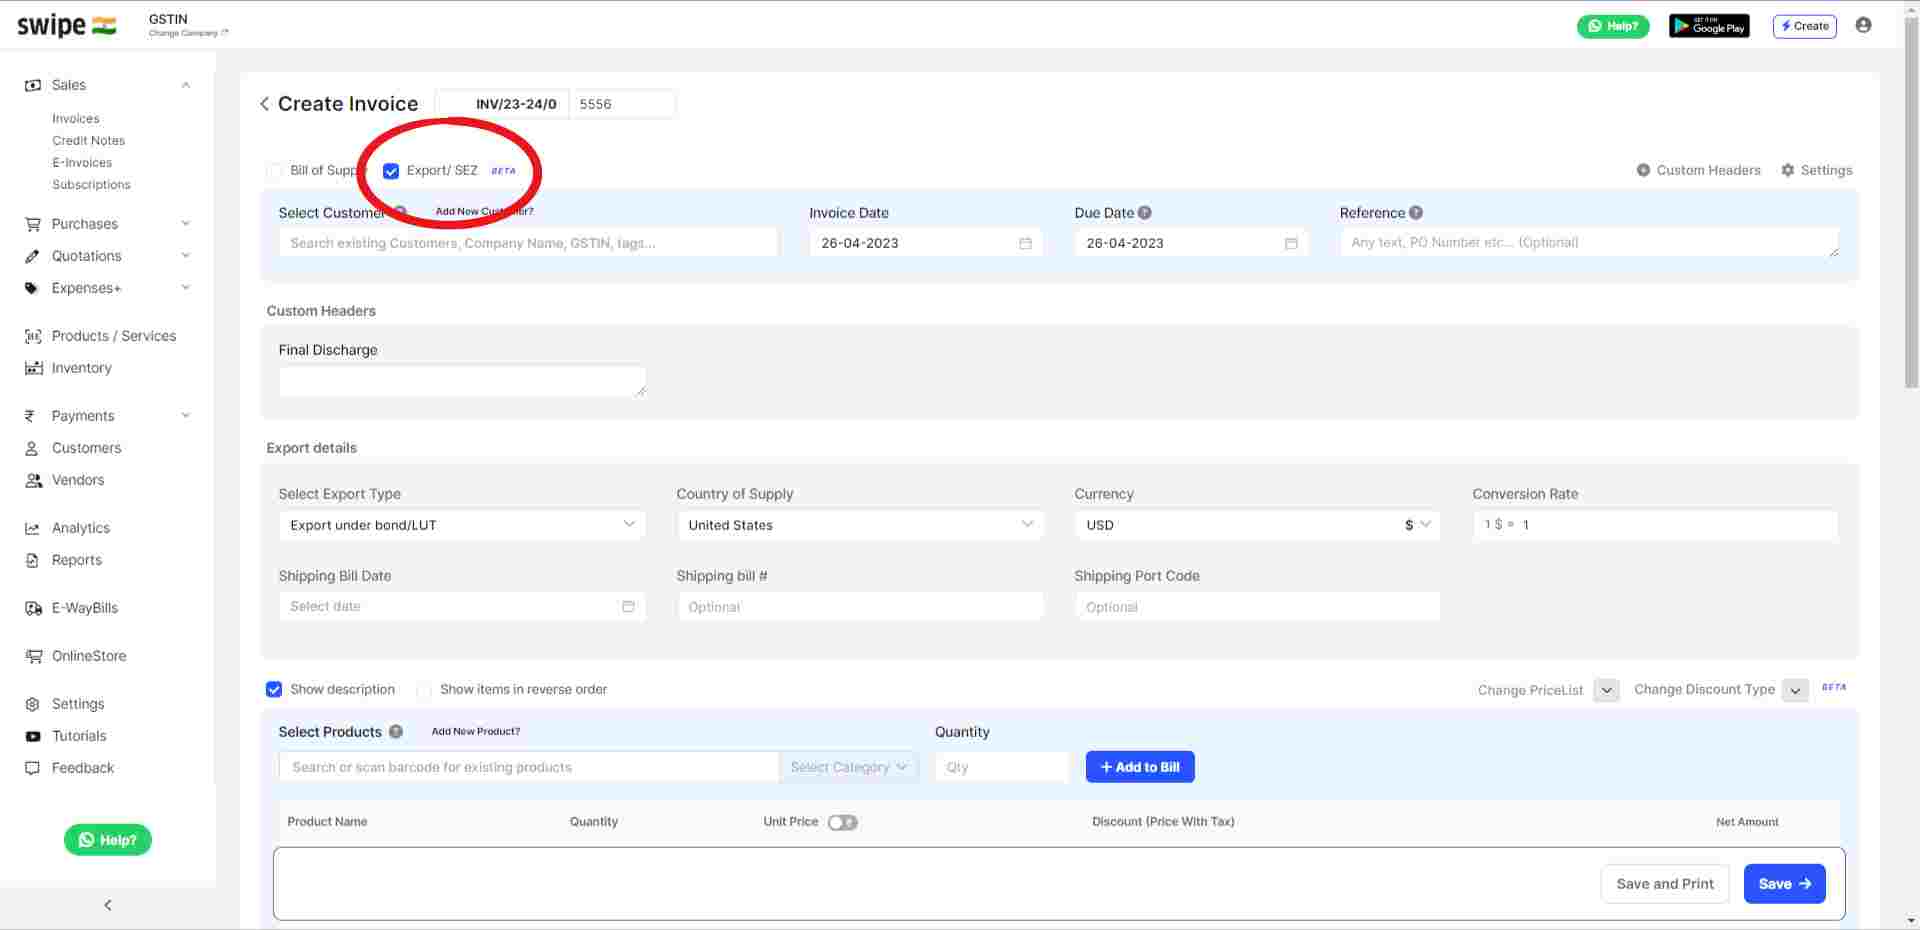Open E-Invoices in sidebar
1920x930 pixels.
coord(82,163)
